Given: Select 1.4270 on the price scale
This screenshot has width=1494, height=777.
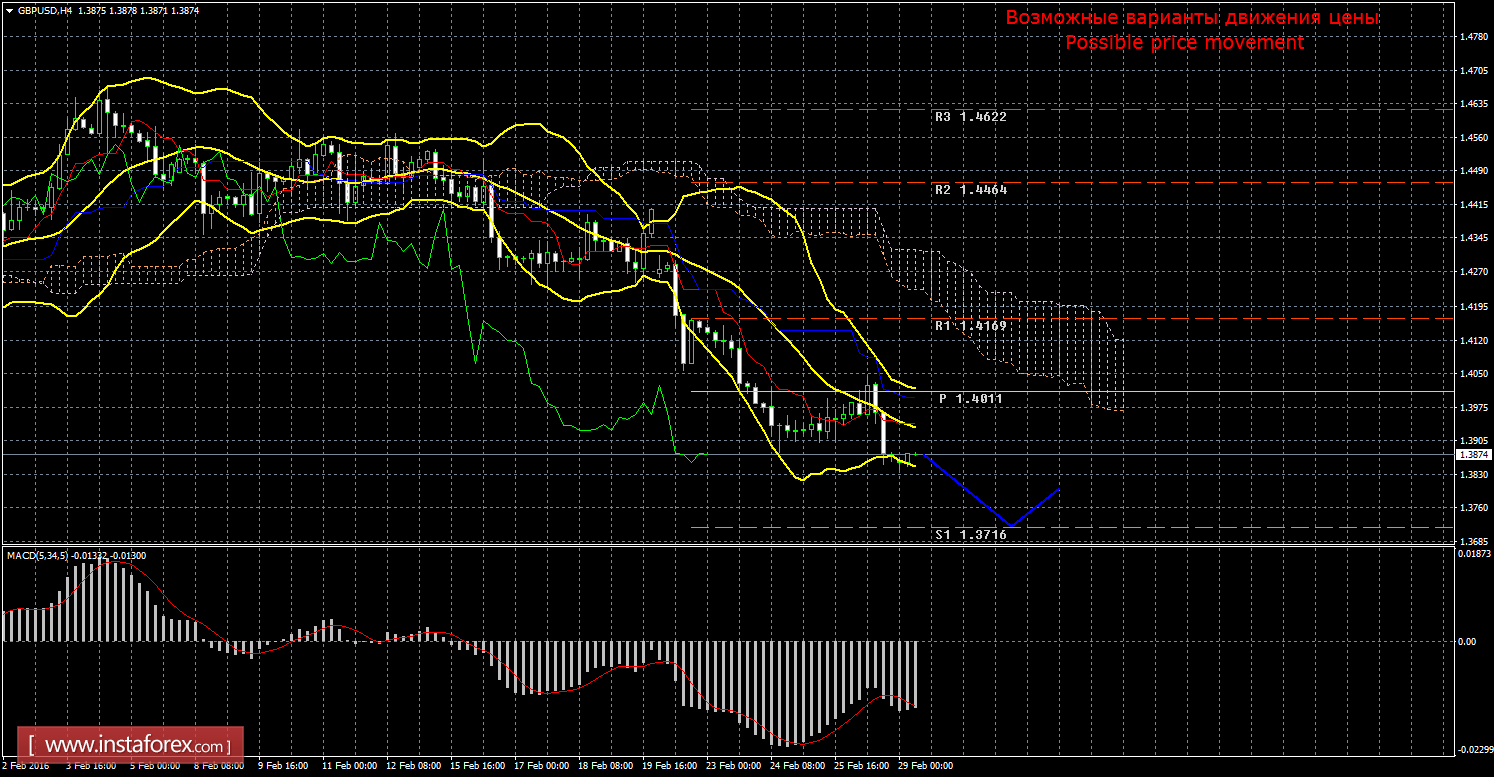Looking at the screenshot, I should click(x=1473, y=273).
